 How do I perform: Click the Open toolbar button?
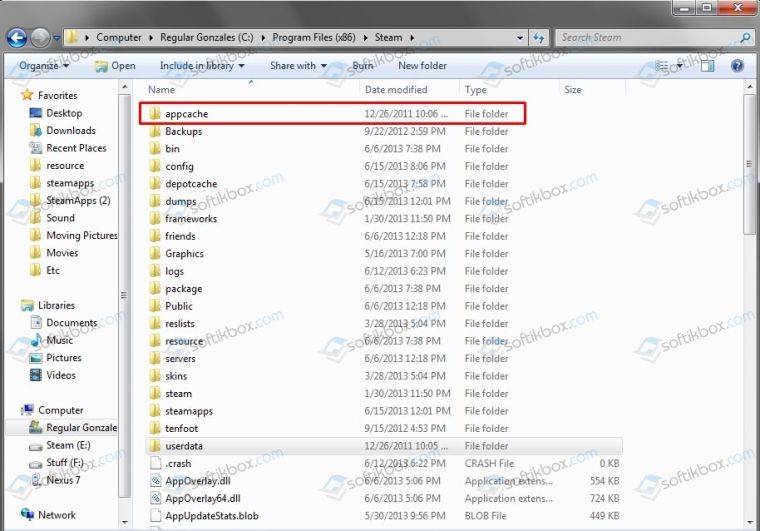(x=115, y=66)
